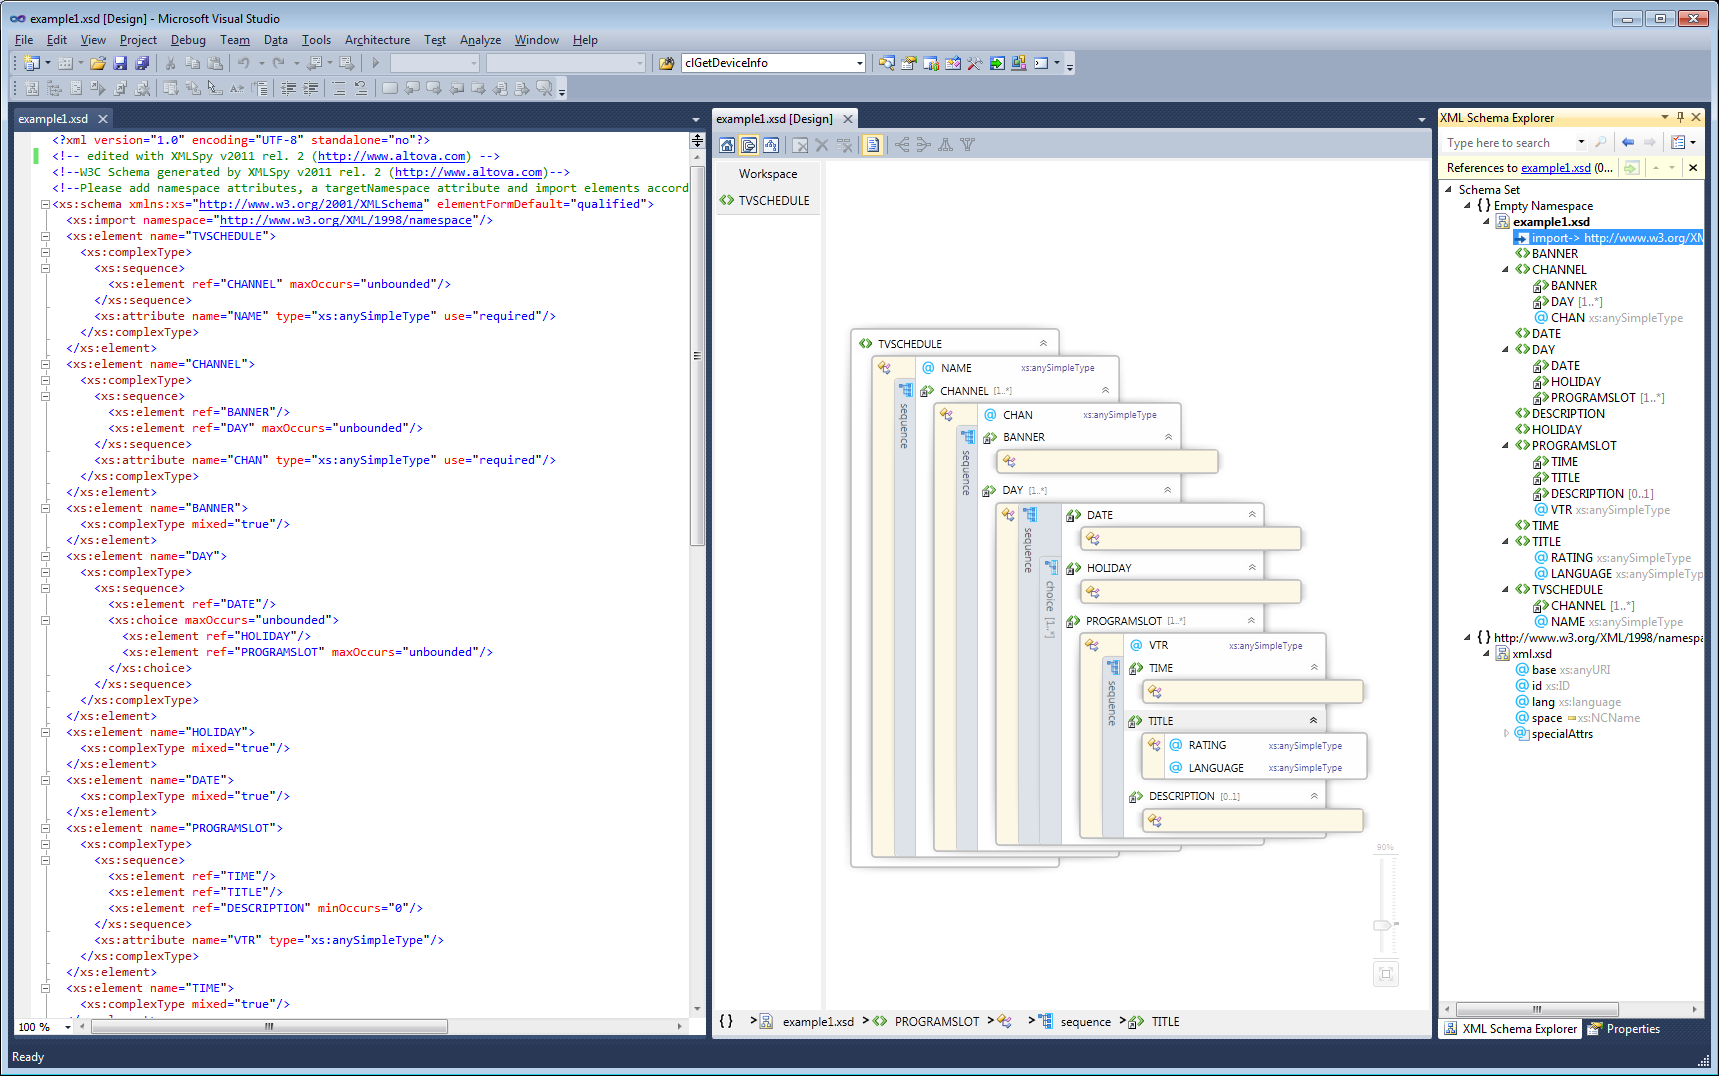Image resolution: width=1719 pixels, height=1076 pixels.
Task: Click Increase Indent icon in editor toolbar
Action: (311, 89)
